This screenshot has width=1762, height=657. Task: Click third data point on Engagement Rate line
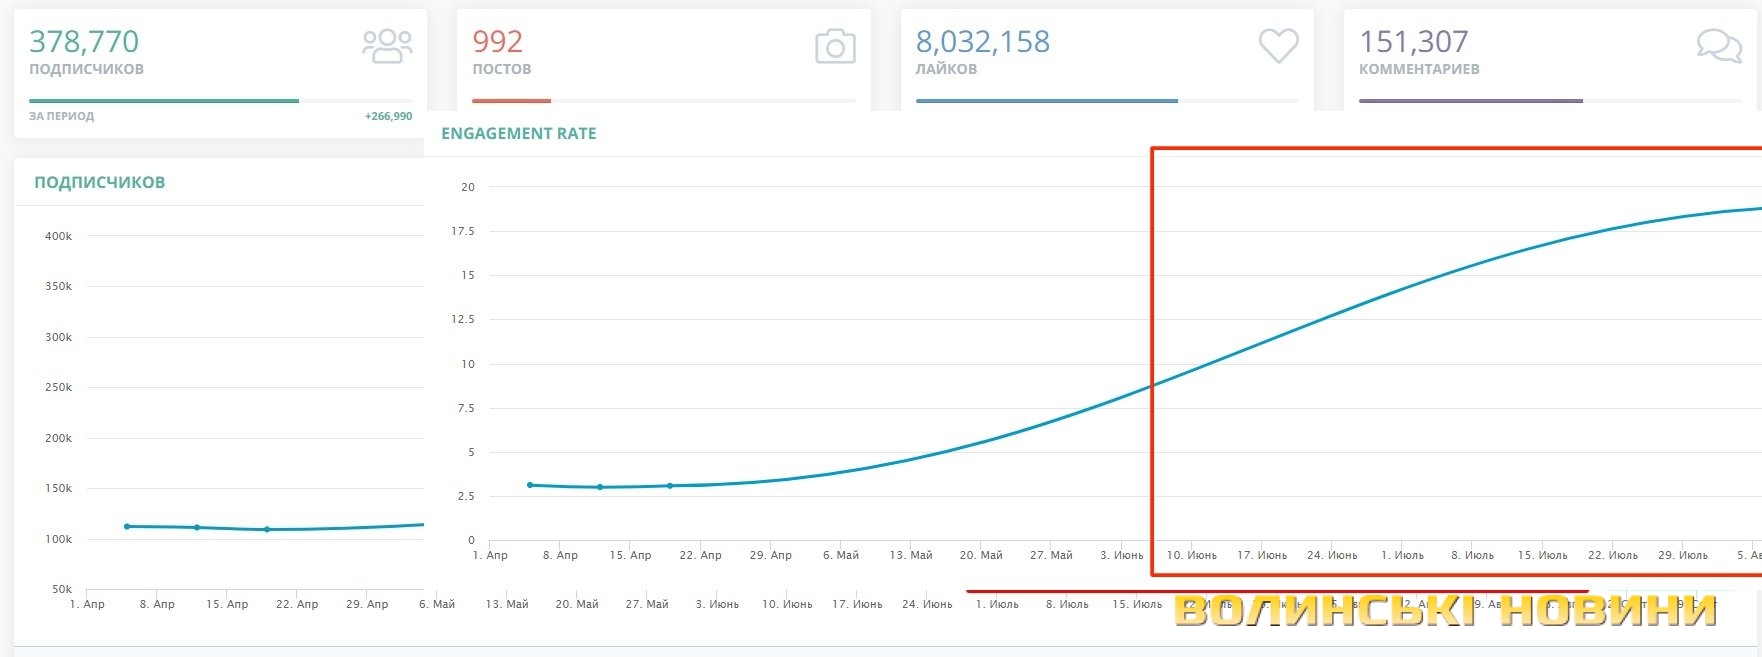tap(670, 486)
